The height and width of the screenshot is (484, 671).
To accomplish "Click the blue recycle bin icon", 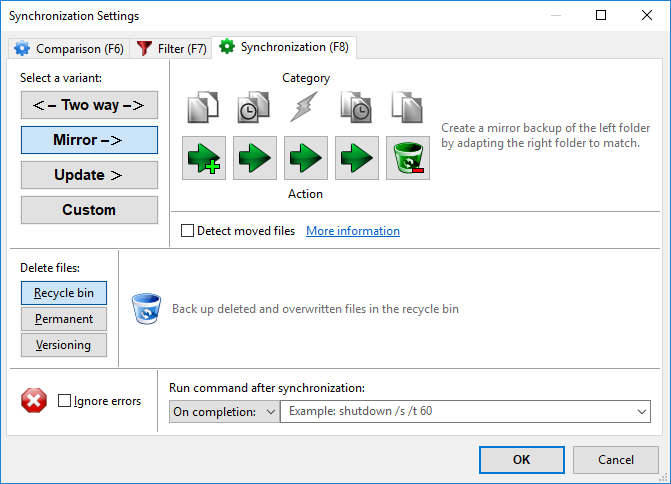I will coord(146,309).
